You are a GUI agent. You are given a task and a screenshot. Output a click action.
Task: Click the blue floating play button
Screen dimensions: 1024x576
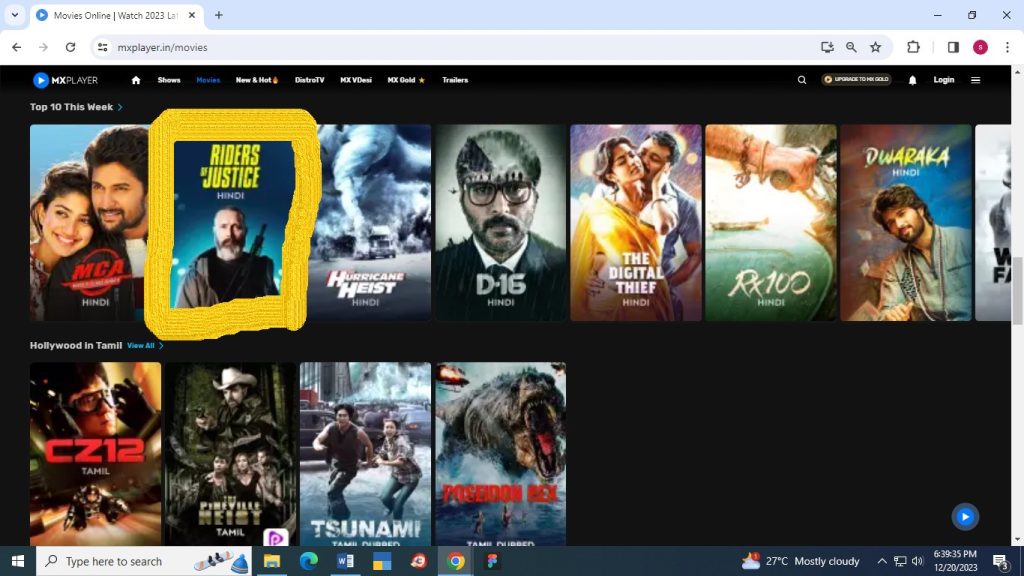[x=965, y=517]
